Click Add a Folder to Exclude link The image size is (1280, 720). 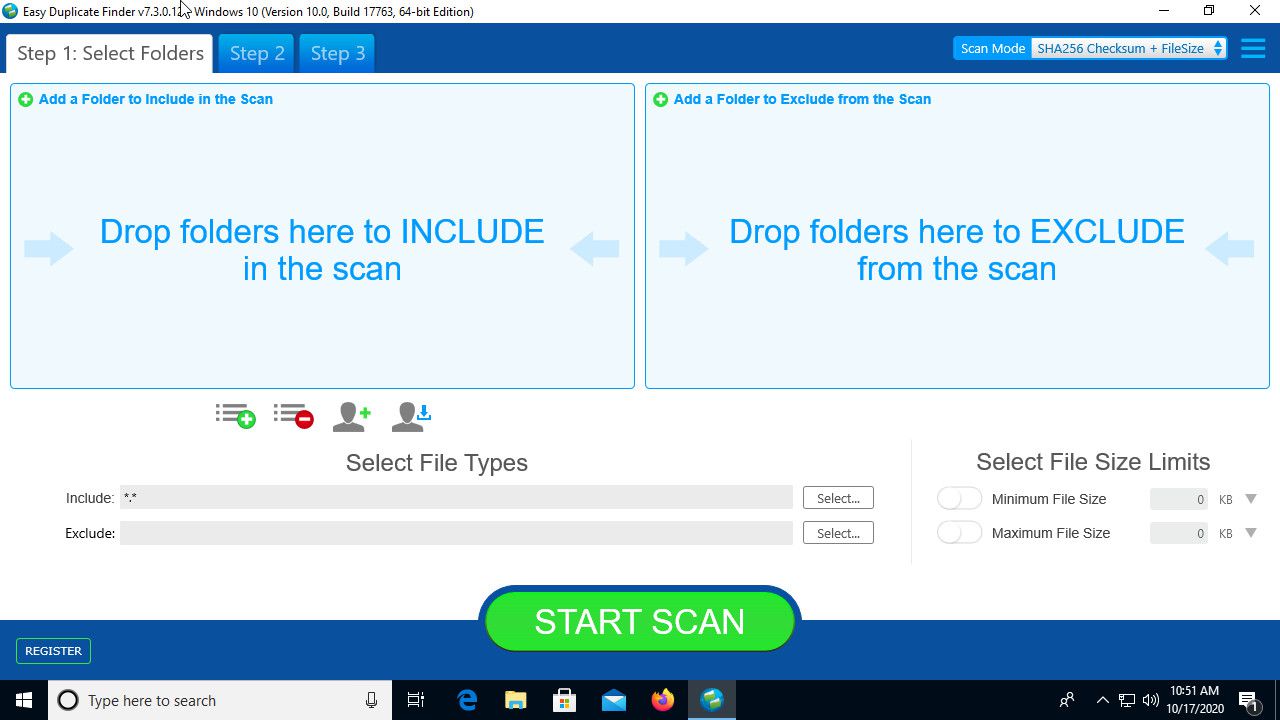pos(802,99)
